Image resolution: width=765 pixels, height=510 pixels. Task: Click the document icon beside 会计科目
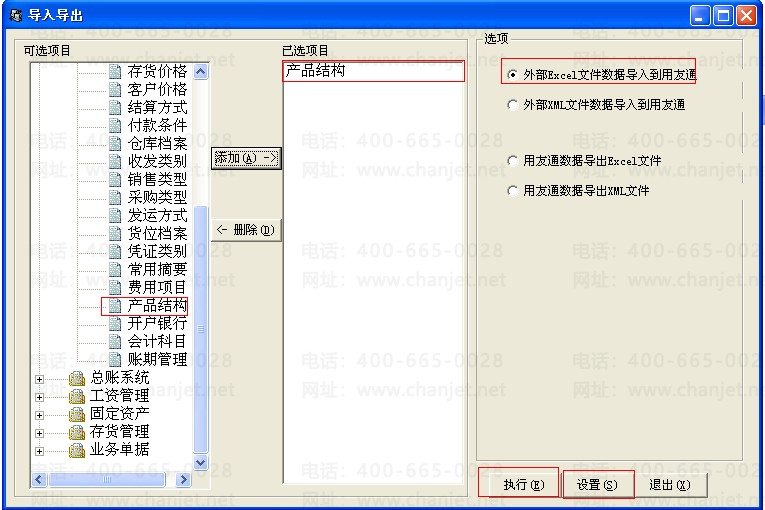(x=115, y=342)
